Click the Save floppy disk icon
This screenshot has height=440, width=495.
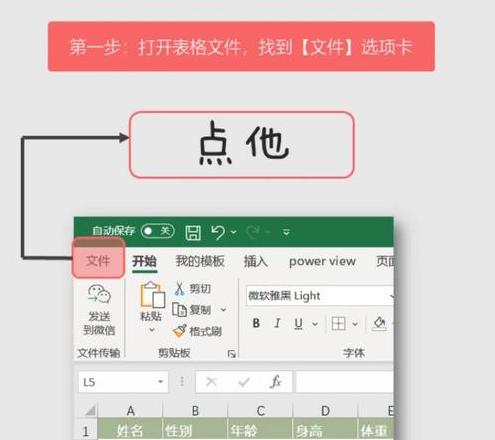pos(193,232)
